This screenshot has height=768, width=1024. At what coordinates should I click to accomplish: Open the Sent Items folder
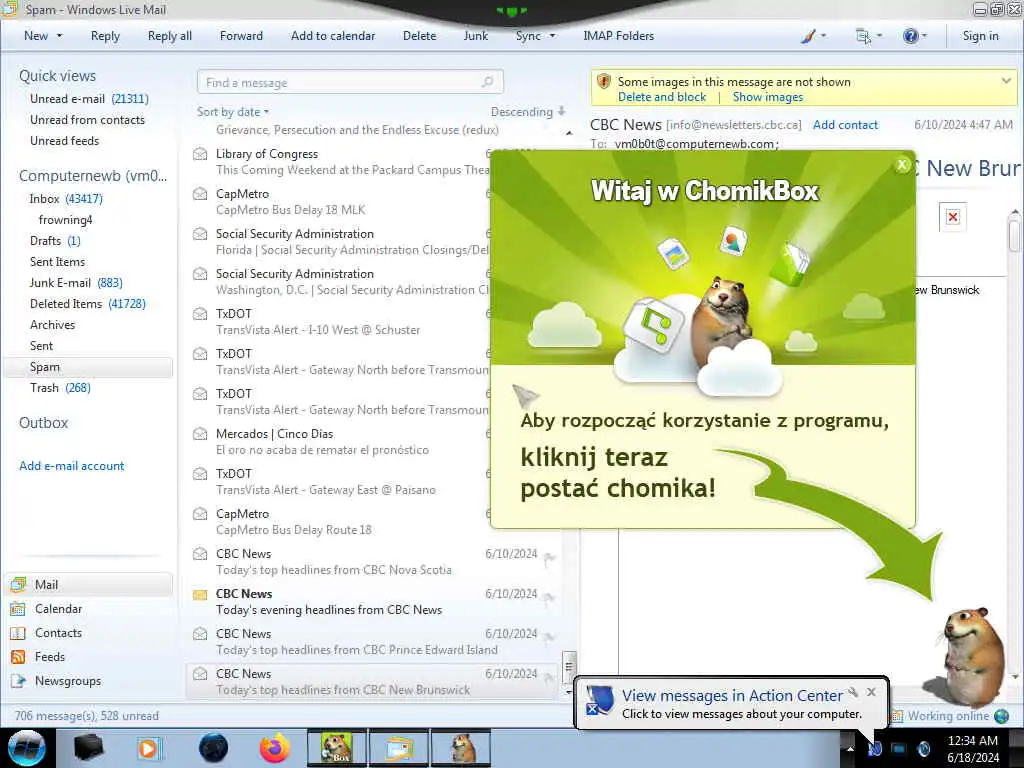coord(57,261)
